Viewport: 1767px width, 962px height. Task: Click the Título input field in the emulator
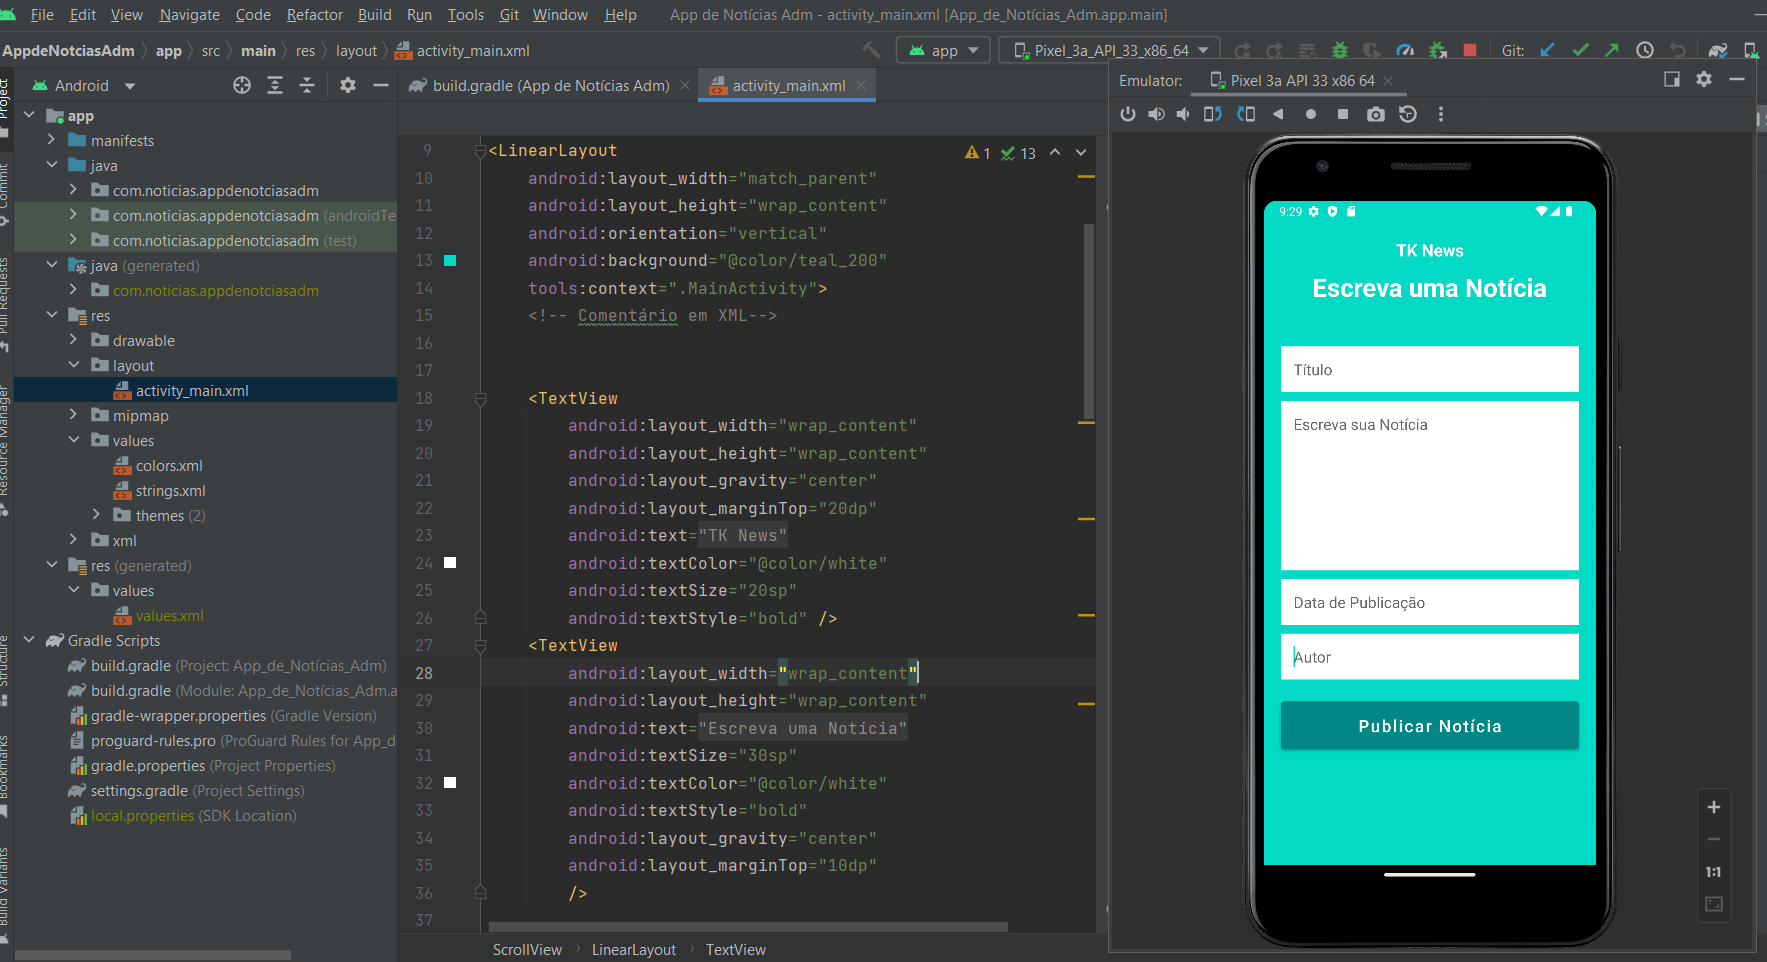point(1429,369)
